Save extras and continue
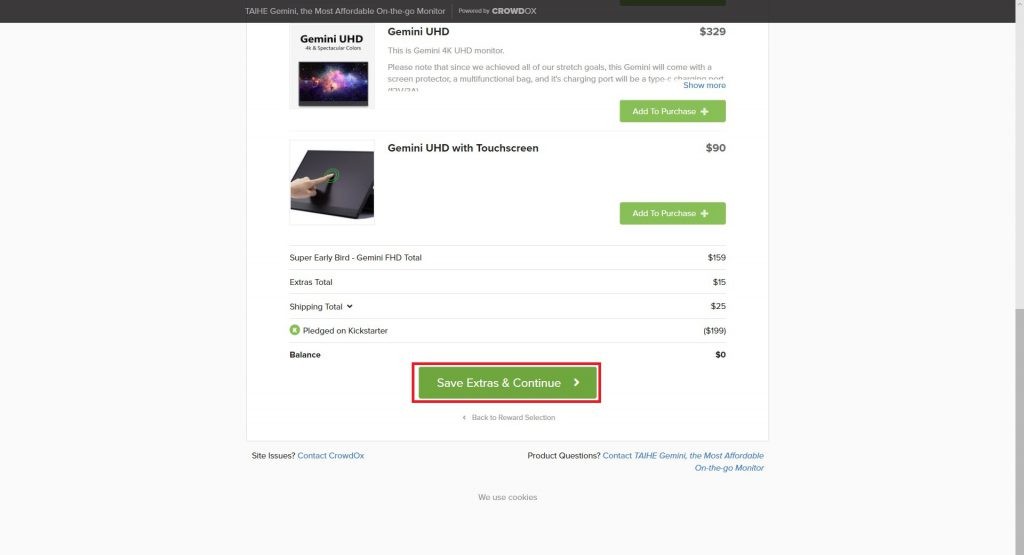The image size is (1024, 555). point(507,383)
